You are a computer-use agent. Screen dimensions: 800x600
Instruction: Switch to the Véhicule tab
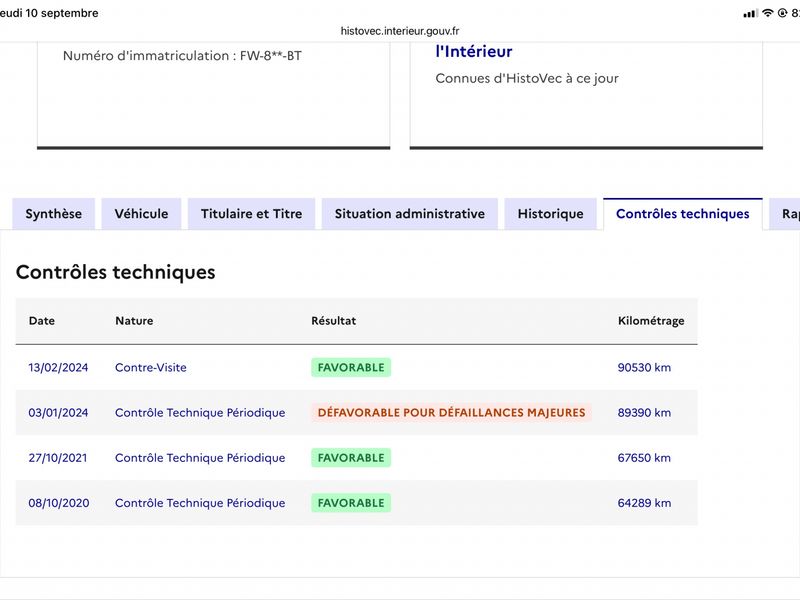(141, 214)
